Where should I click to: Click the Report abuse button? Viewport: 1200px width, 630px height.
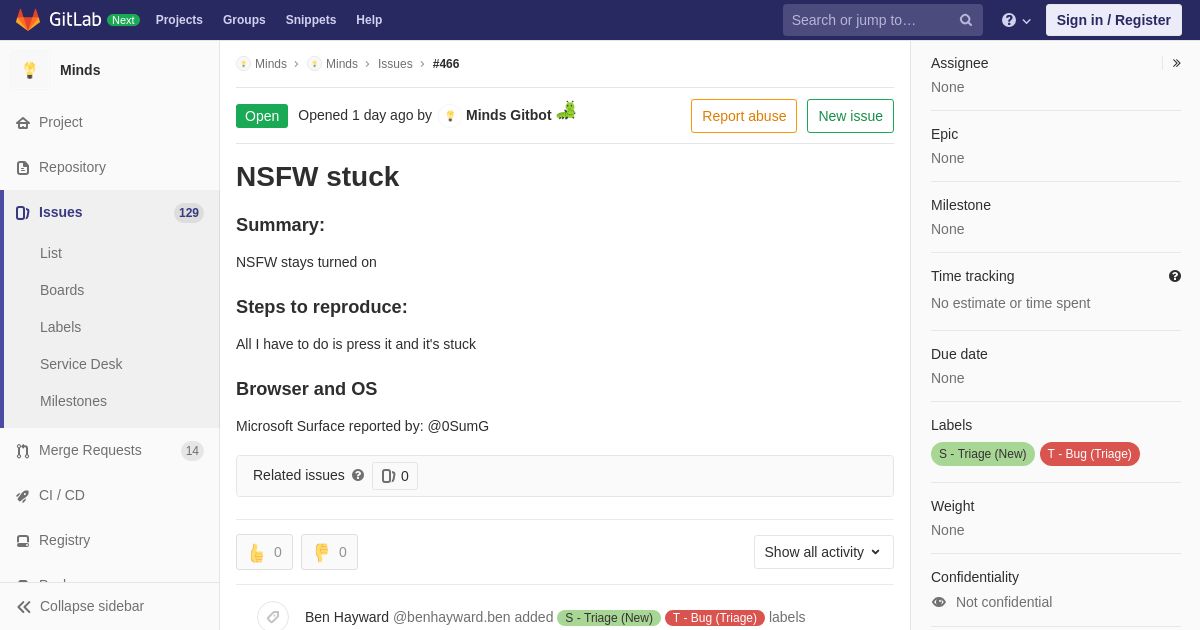(x=744, y=116)
